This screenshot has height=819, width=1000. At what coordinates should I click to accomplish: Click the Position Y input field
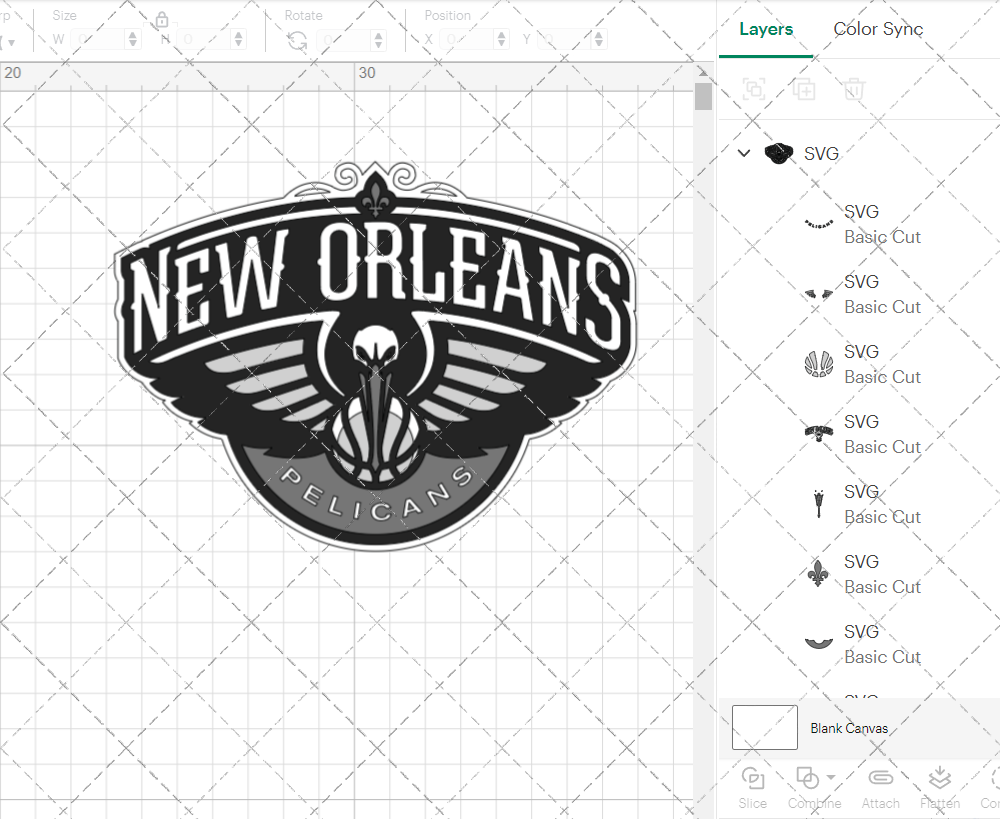(565, 40)
